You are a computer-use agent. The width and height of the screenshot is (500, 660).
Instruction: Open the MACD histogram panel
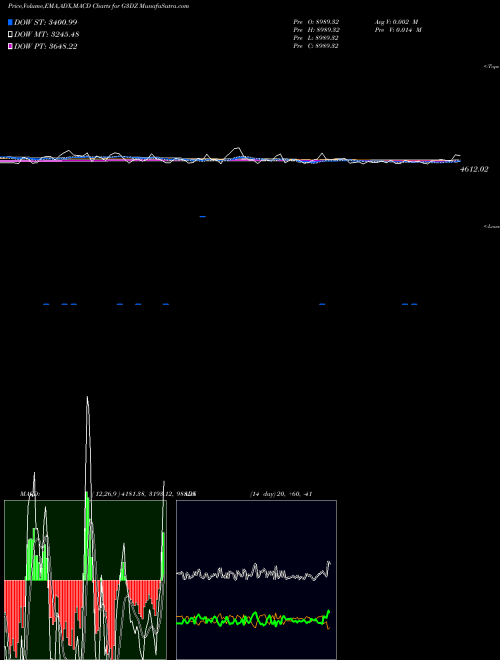point(85,580)
